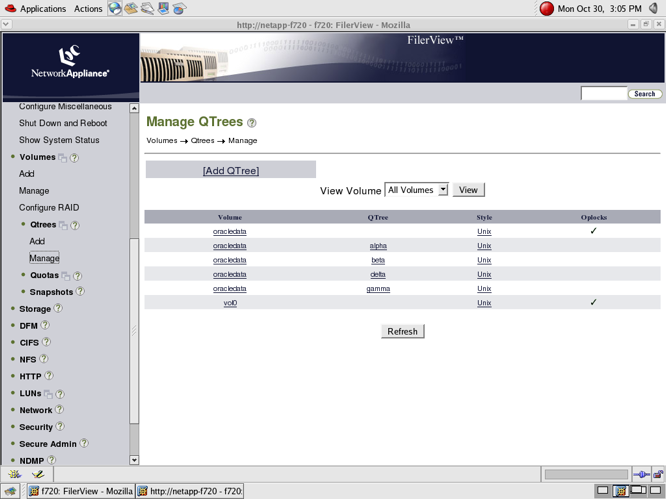The height and width of the screenshot is (499, 666).
Task: Click the Search button
Action: (x=645, y=94)
